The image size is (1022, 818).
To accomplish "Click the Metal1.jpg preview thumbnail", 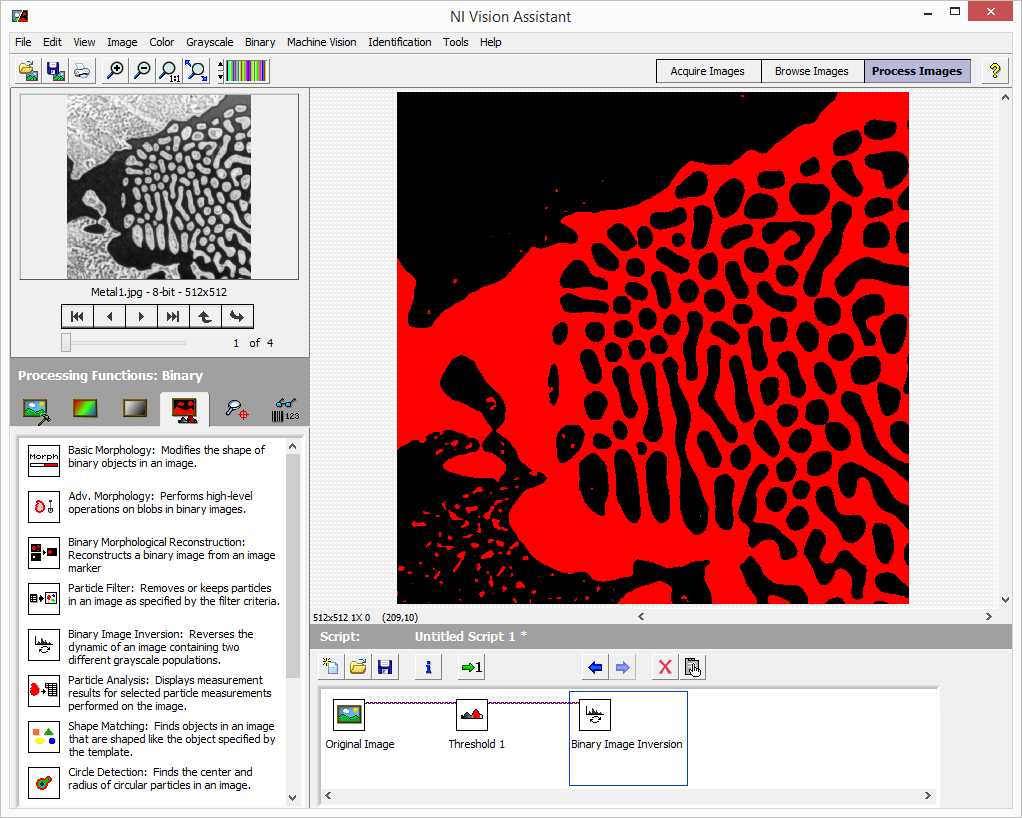I will [159, 187].
